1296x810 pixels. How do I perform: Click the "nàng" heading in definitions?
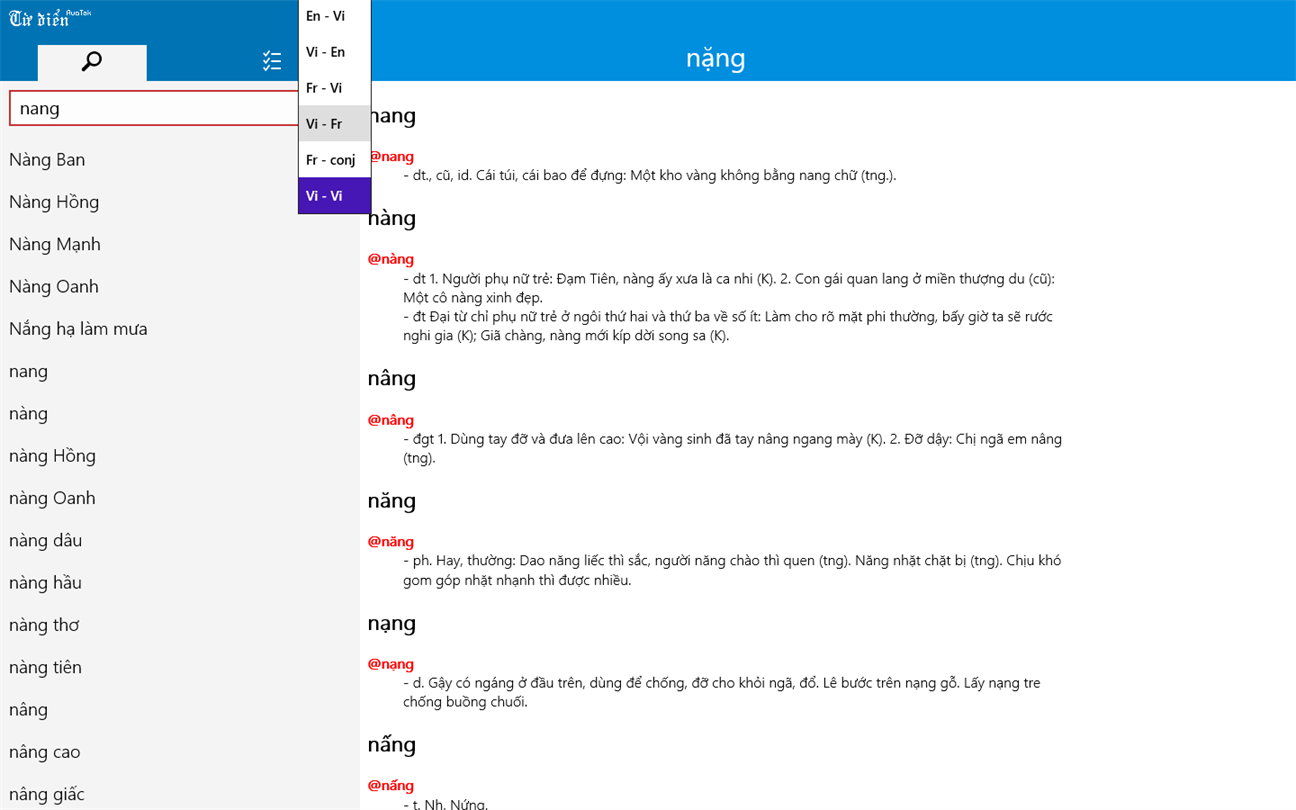(391, 218)
